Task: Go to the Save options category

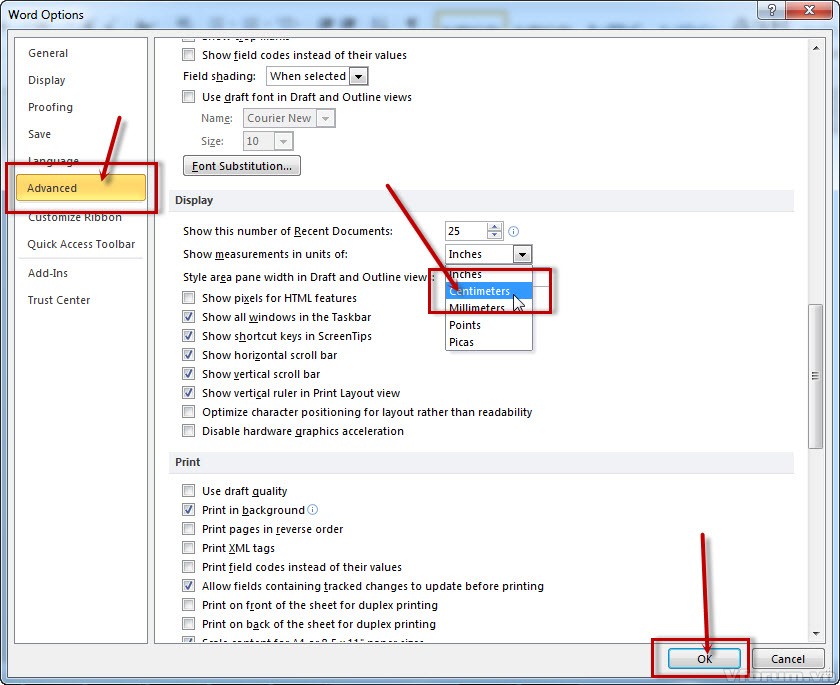Action: (x=81, y=134)
